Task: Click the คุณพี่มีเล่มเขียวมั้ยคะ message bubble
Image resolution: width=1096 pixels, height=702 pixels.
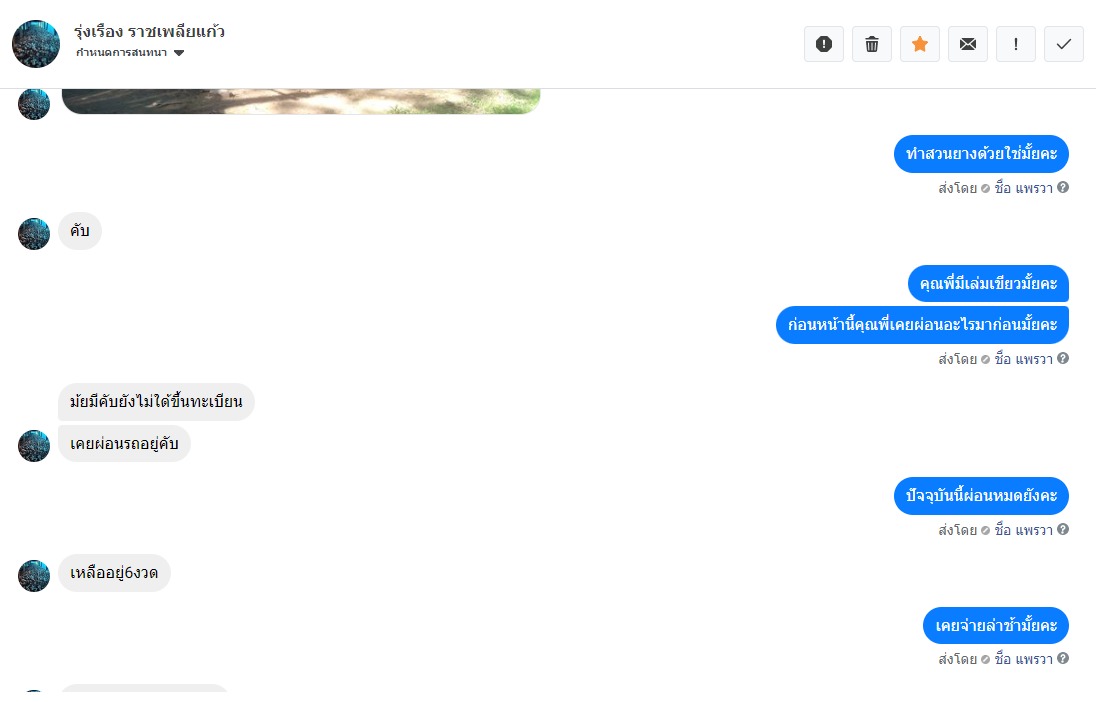Action: click(x=988, y=284)
